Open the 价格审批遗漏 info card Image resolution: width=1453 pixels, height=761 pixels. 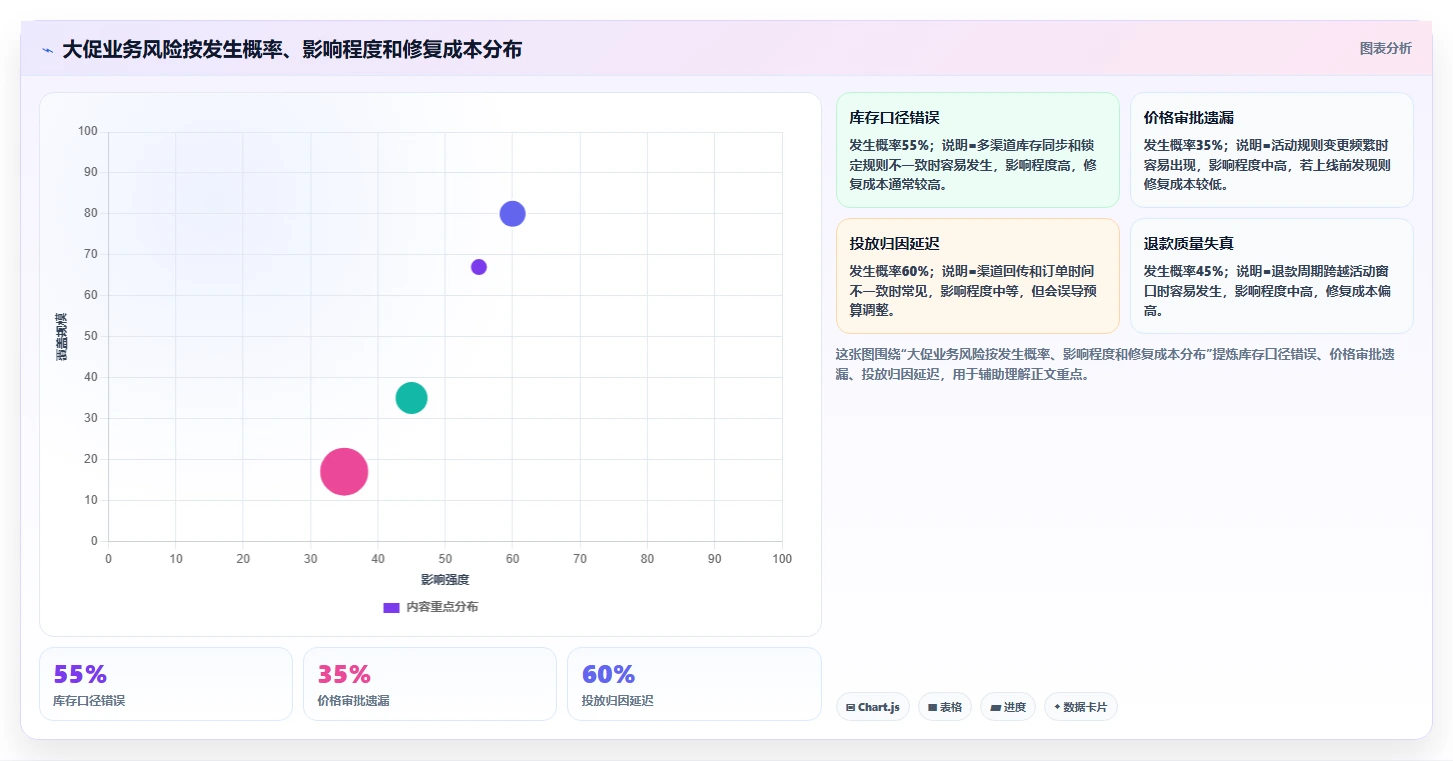[x=1272, y=150]
